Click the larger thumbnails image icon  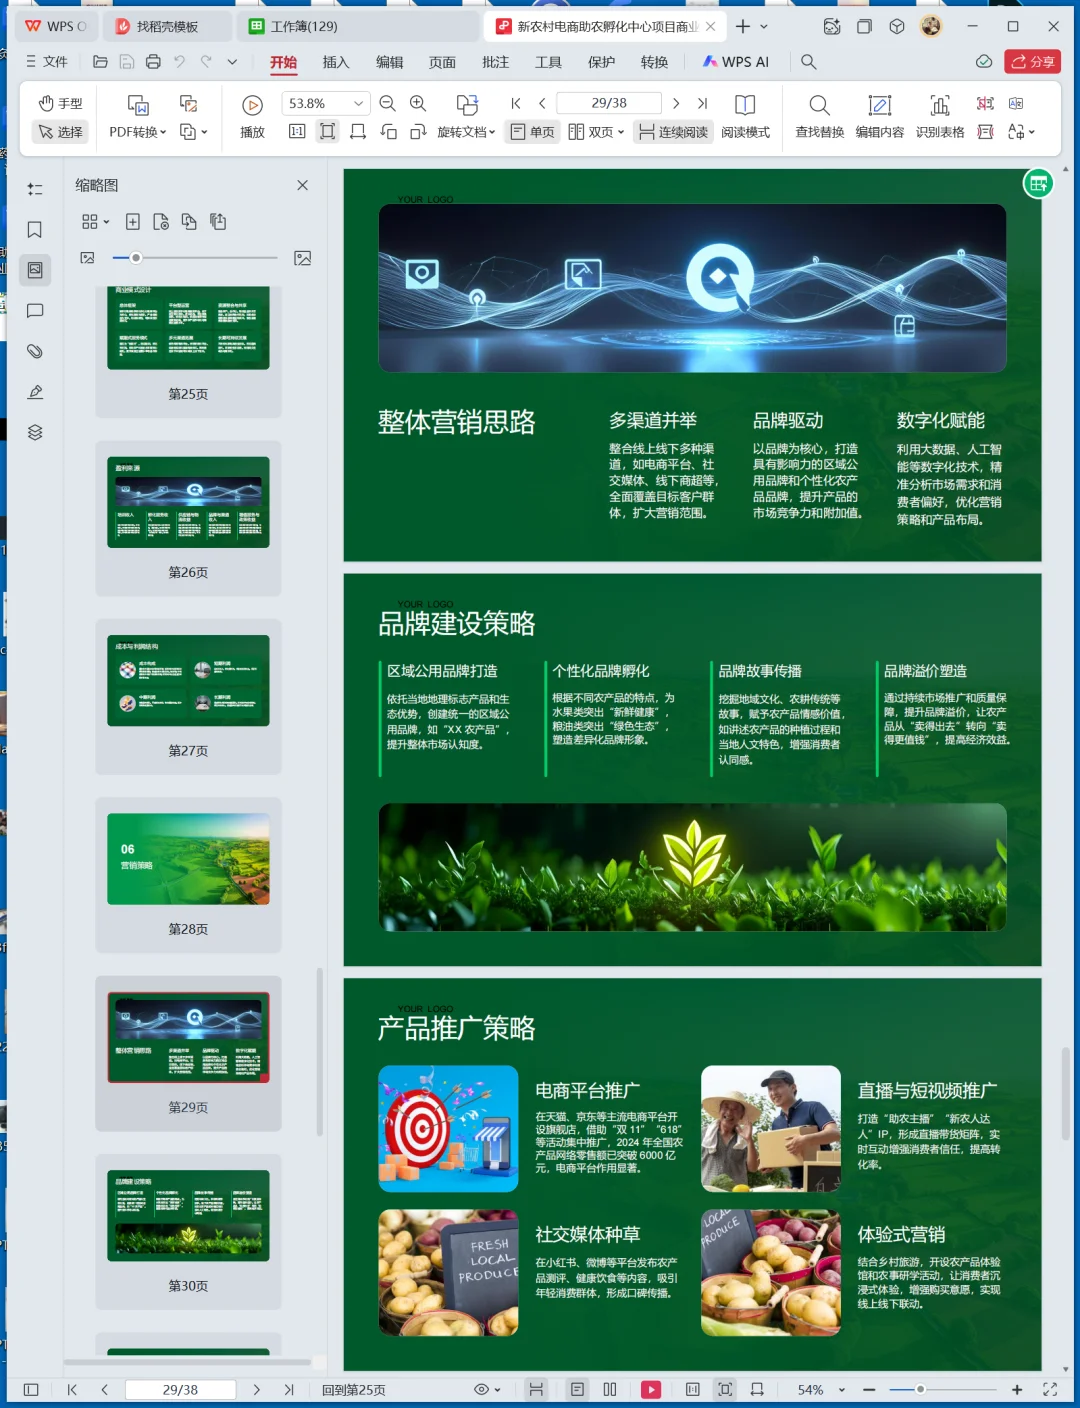(x=303, y=258)
